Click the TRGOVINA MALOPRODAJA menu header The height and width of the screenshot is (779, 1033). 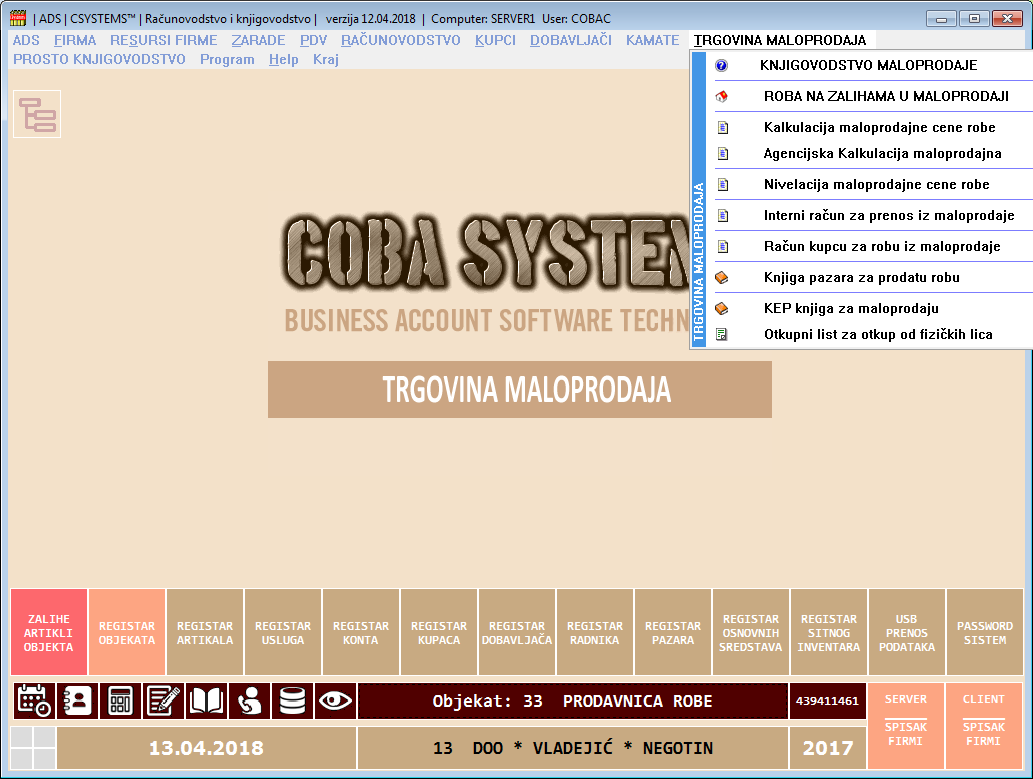point(780,40)
